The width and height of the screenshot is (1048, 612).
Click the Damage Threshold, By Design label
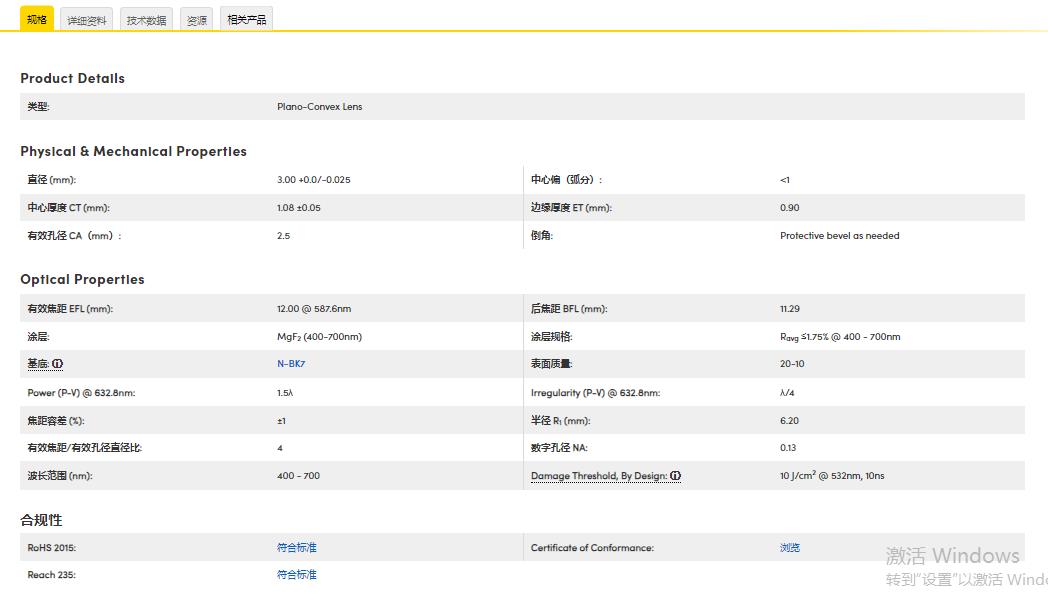click(599, 476)
